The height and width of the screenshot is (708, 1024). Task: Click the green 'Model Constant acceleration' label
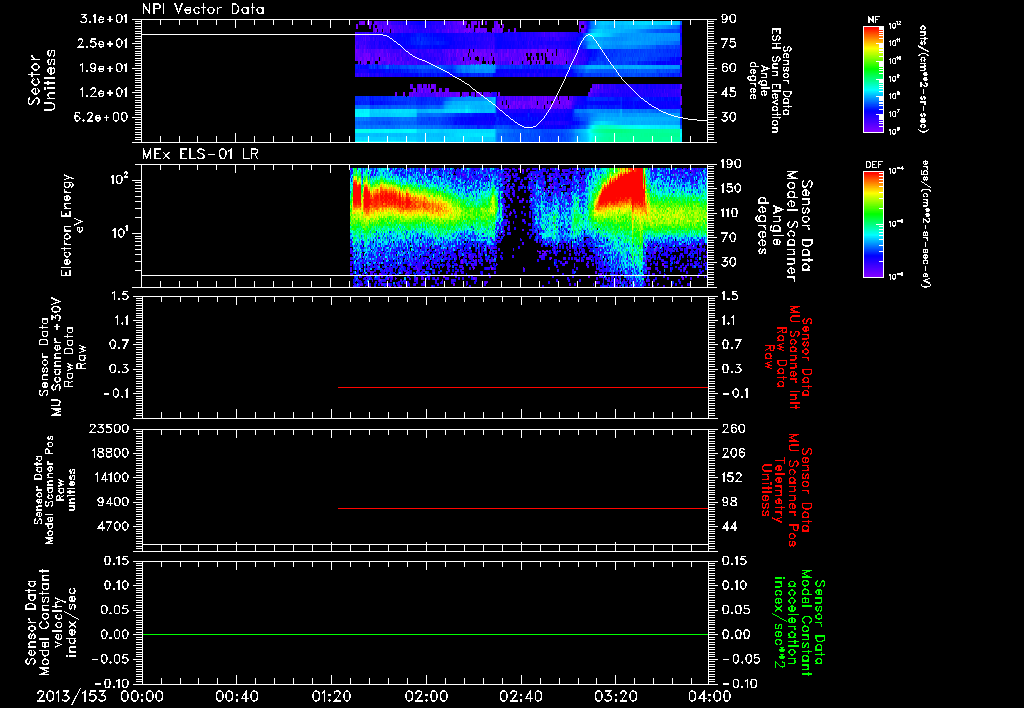coord(799,622)
